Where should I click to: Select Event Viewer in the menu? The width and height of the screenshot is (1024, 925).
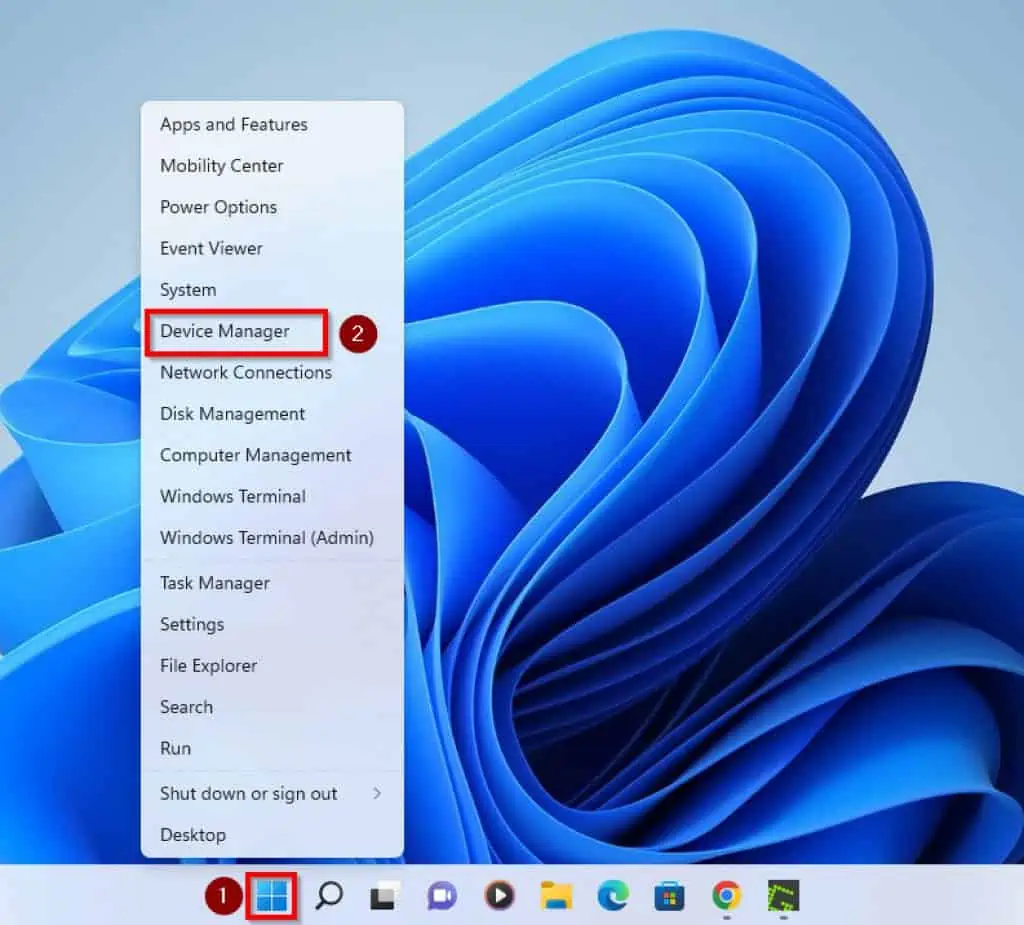[211, 248]
